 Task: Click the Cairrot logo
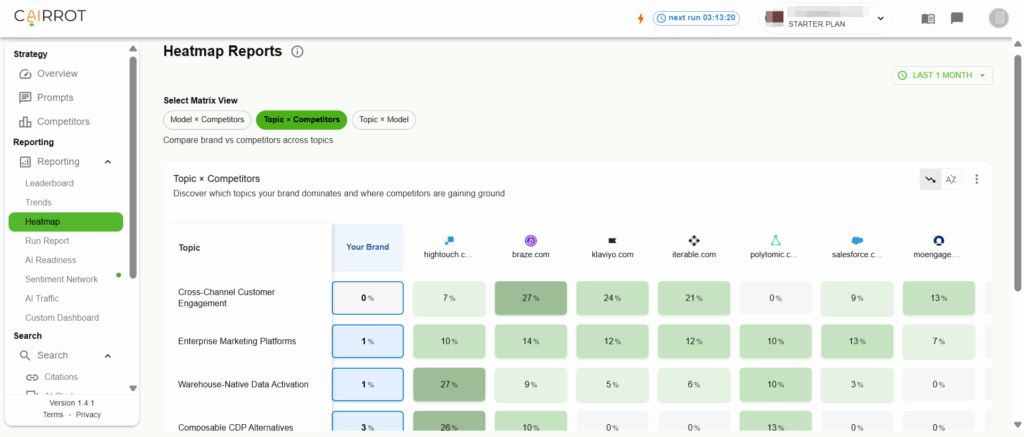click(50, 16)
